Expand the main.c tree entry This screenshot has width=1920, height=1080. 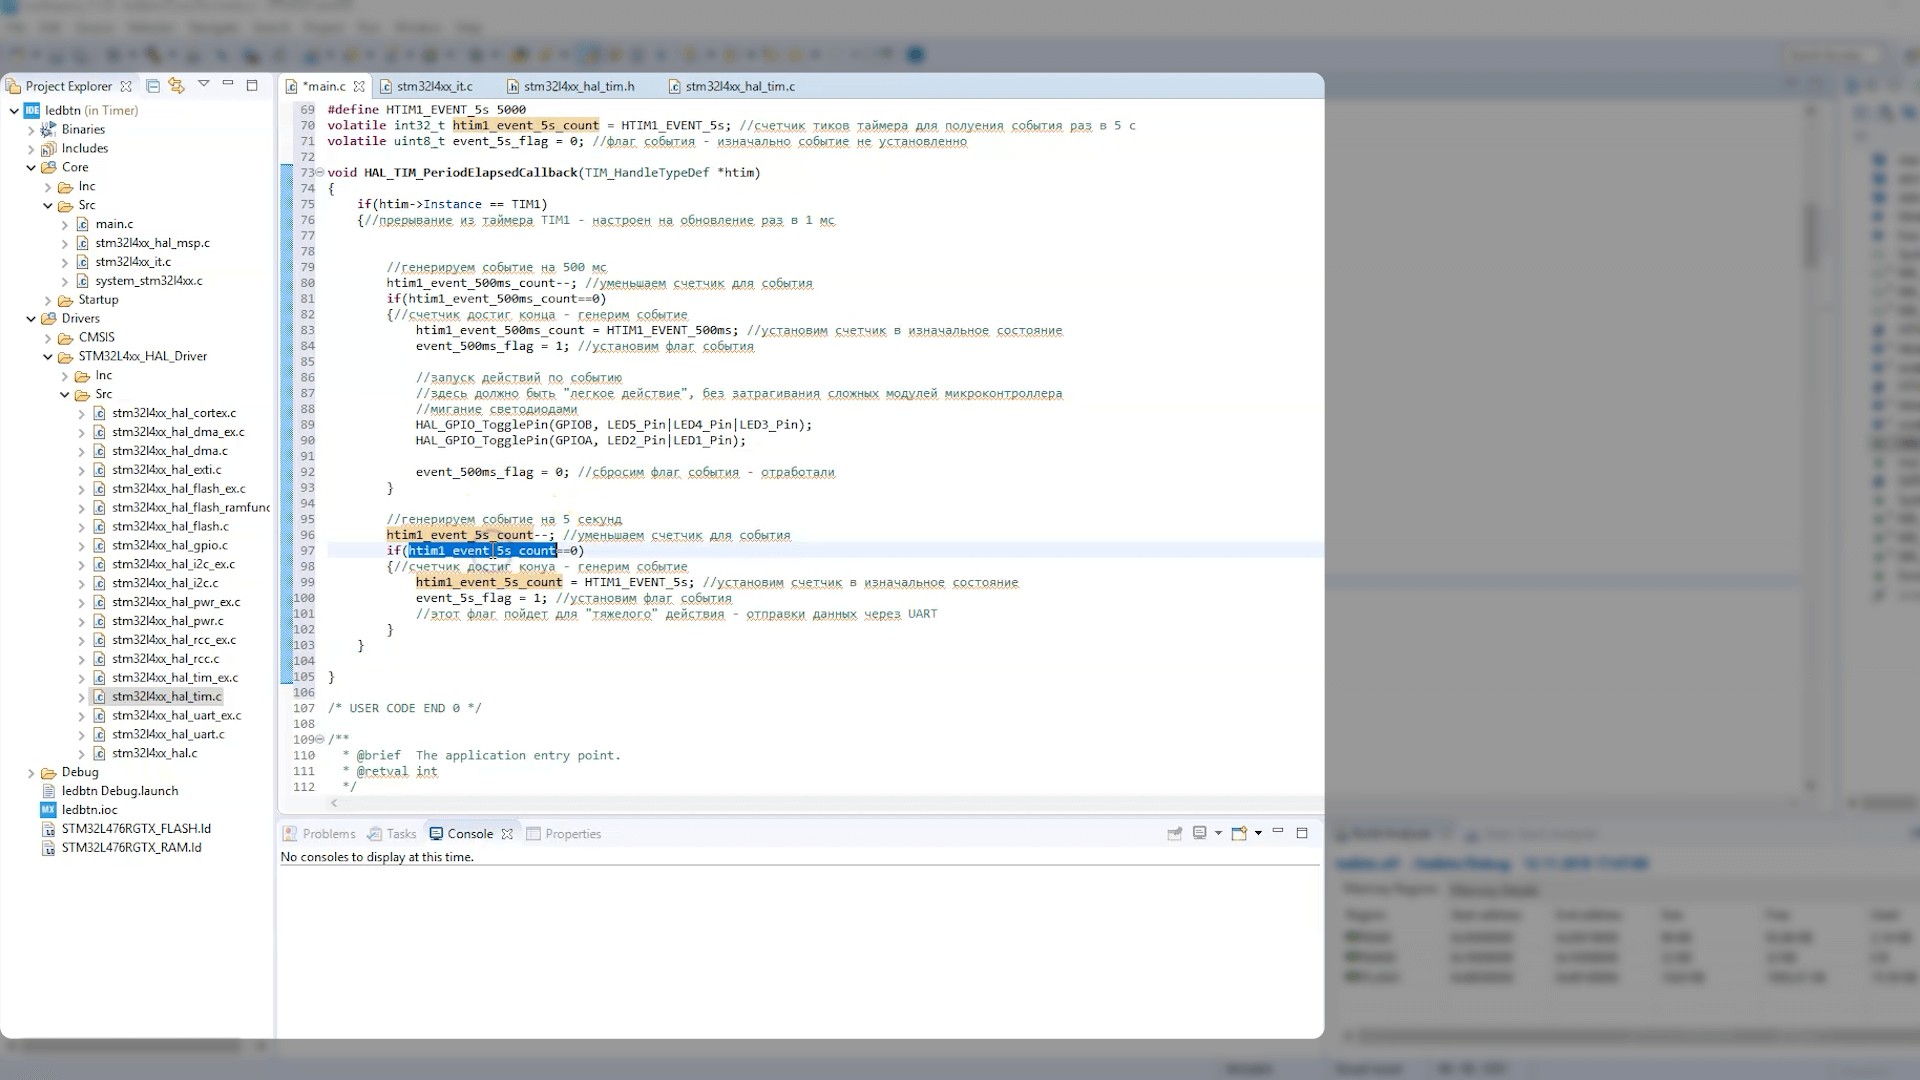pos(65,225)
